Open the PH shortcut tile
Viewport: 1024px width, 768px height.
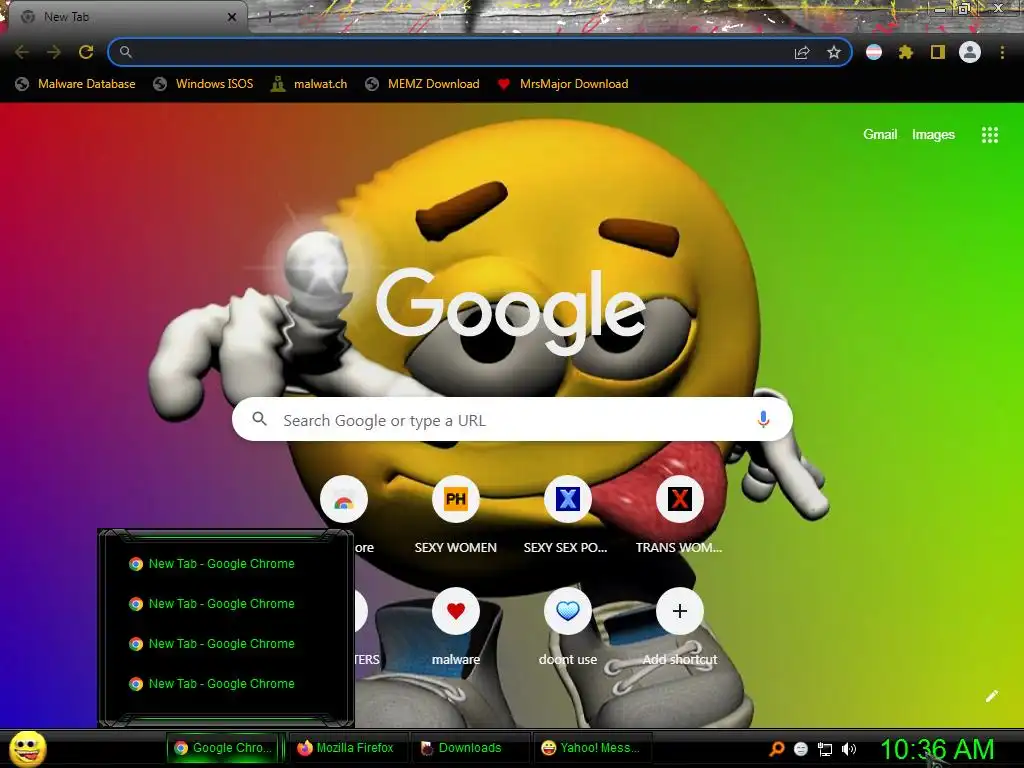[456, 500]
